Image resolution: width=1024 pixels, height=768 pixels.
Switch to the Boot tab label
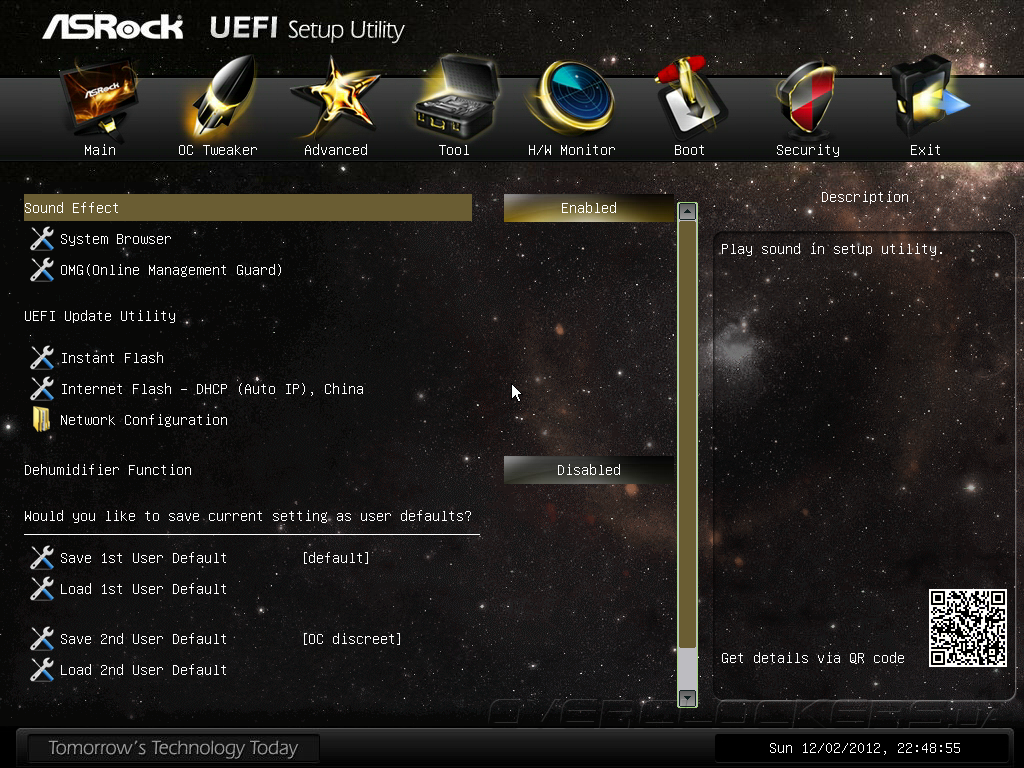click(x=689, y=150)
